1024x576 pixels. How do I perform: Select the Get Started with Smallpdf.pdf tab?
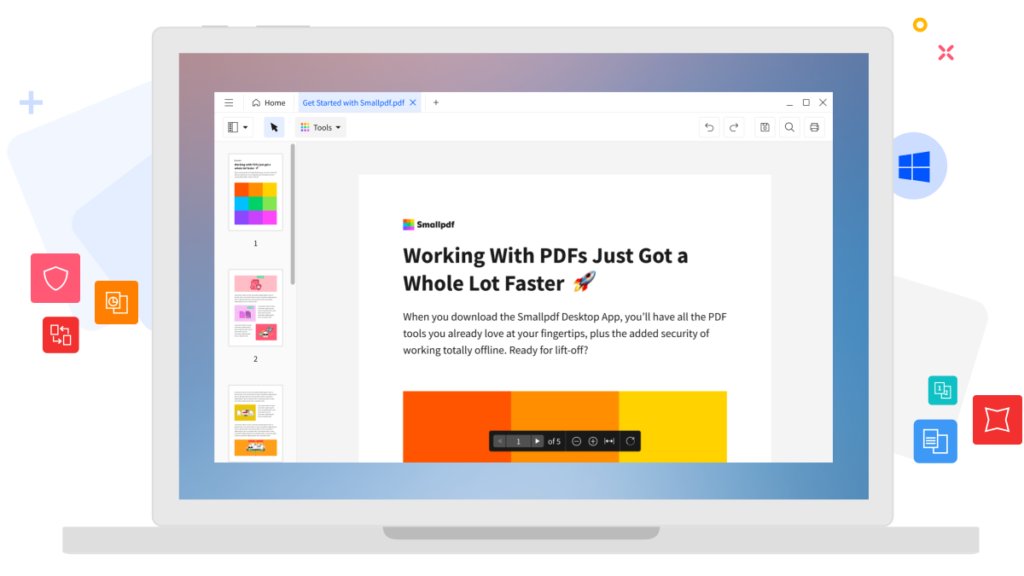353,103
